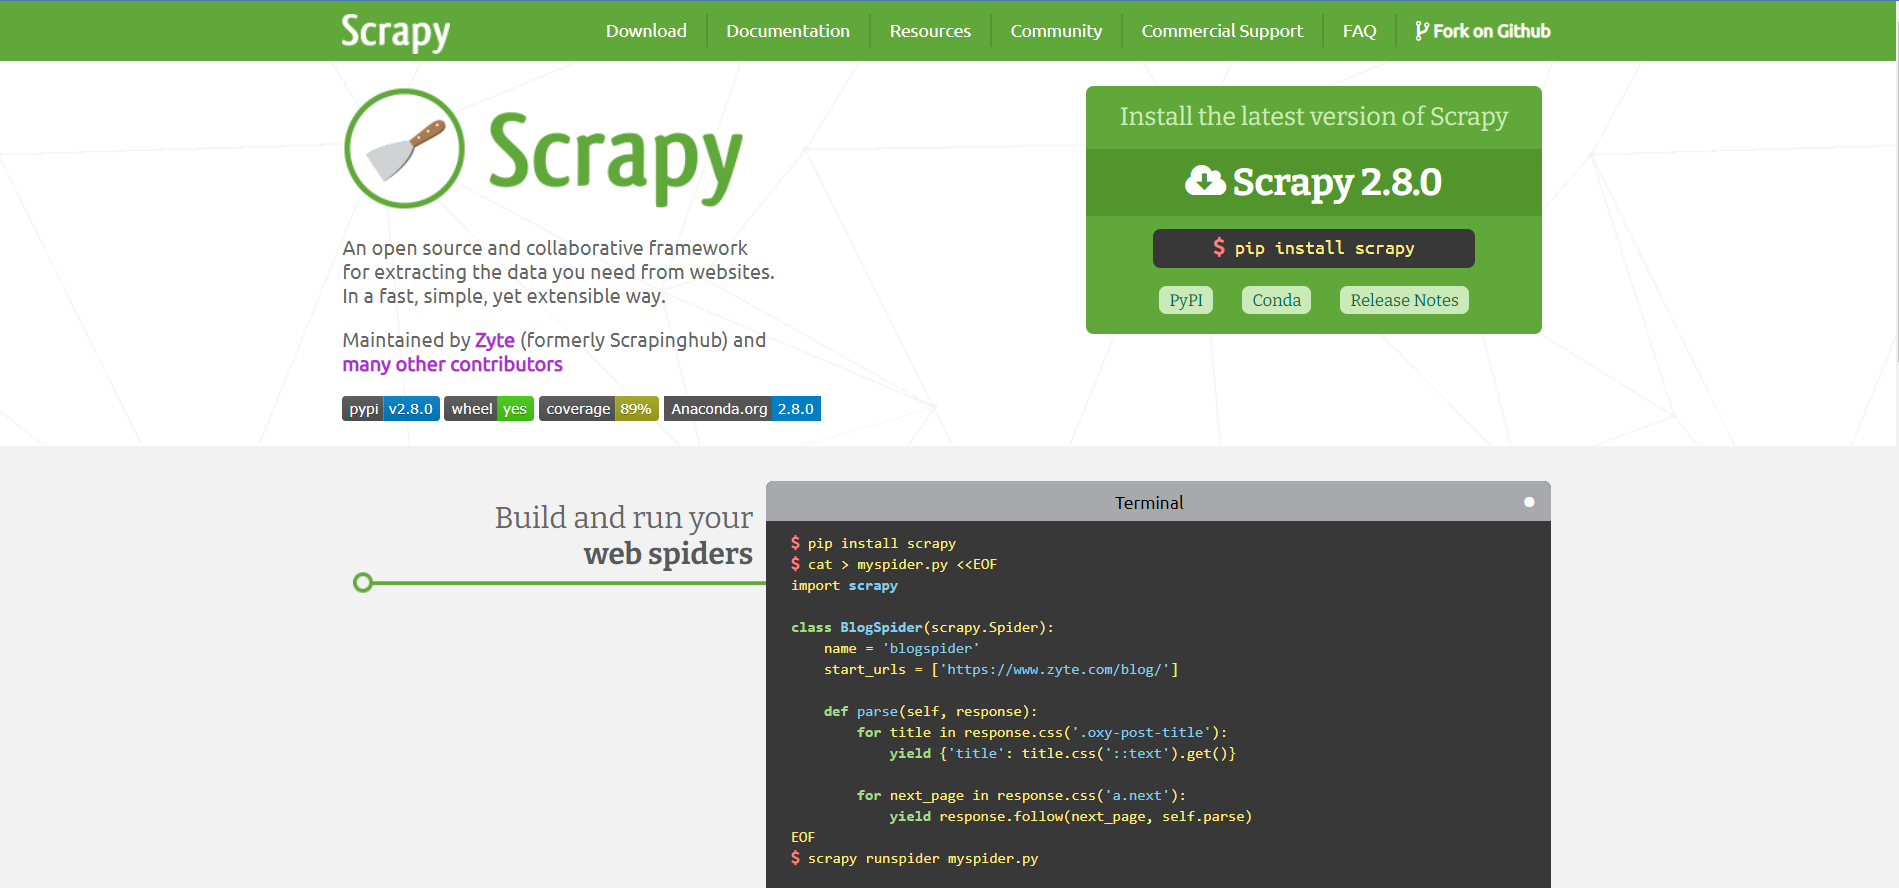Follow the Zyte link

pos(494,340)
